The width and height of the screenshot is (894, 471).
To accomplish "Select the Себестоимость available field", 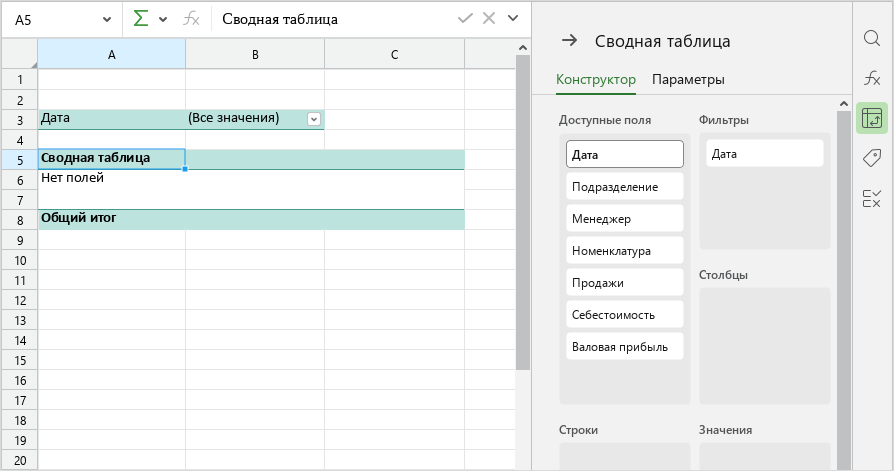I will coord(625,314).
